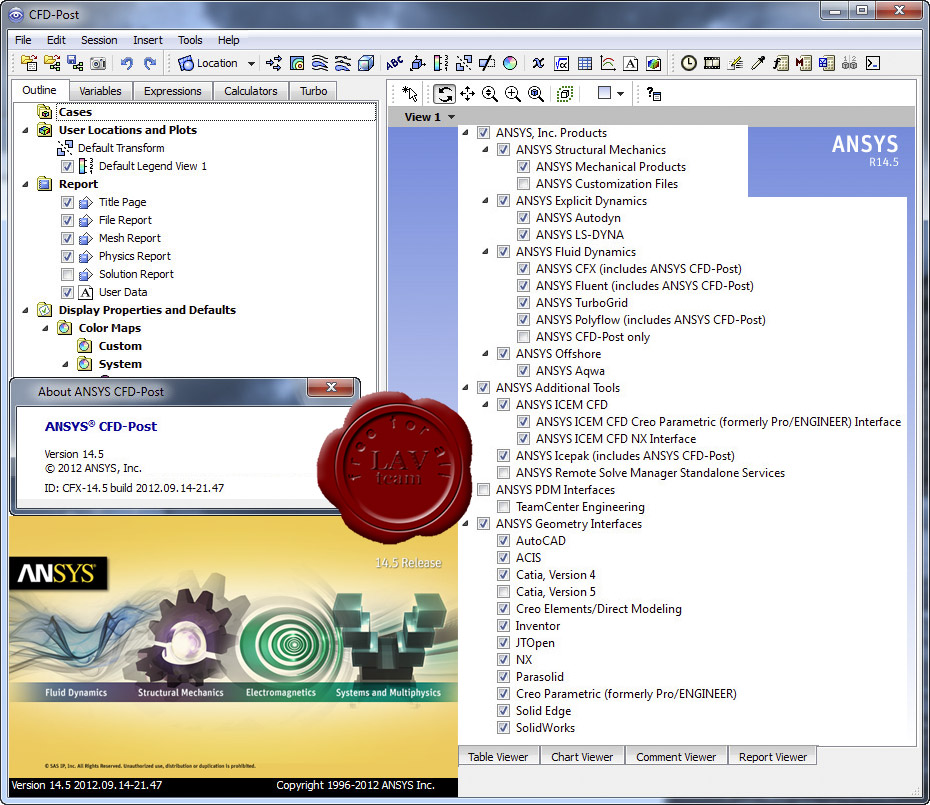Click the Chart icon in toolbar
Image resolution: width=930 pixels, height=805 pixels.
tap(608, 63)
